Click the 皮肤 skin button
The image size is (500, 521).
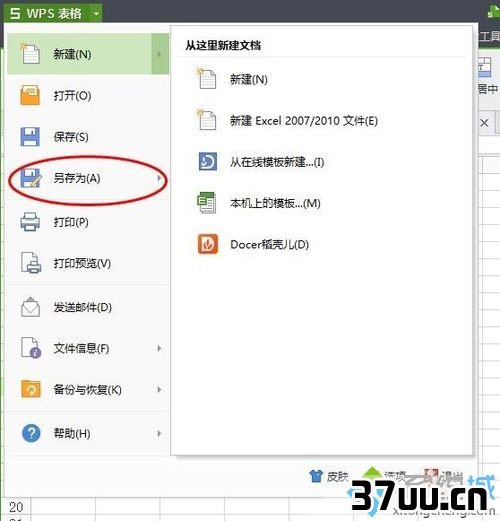329,477
